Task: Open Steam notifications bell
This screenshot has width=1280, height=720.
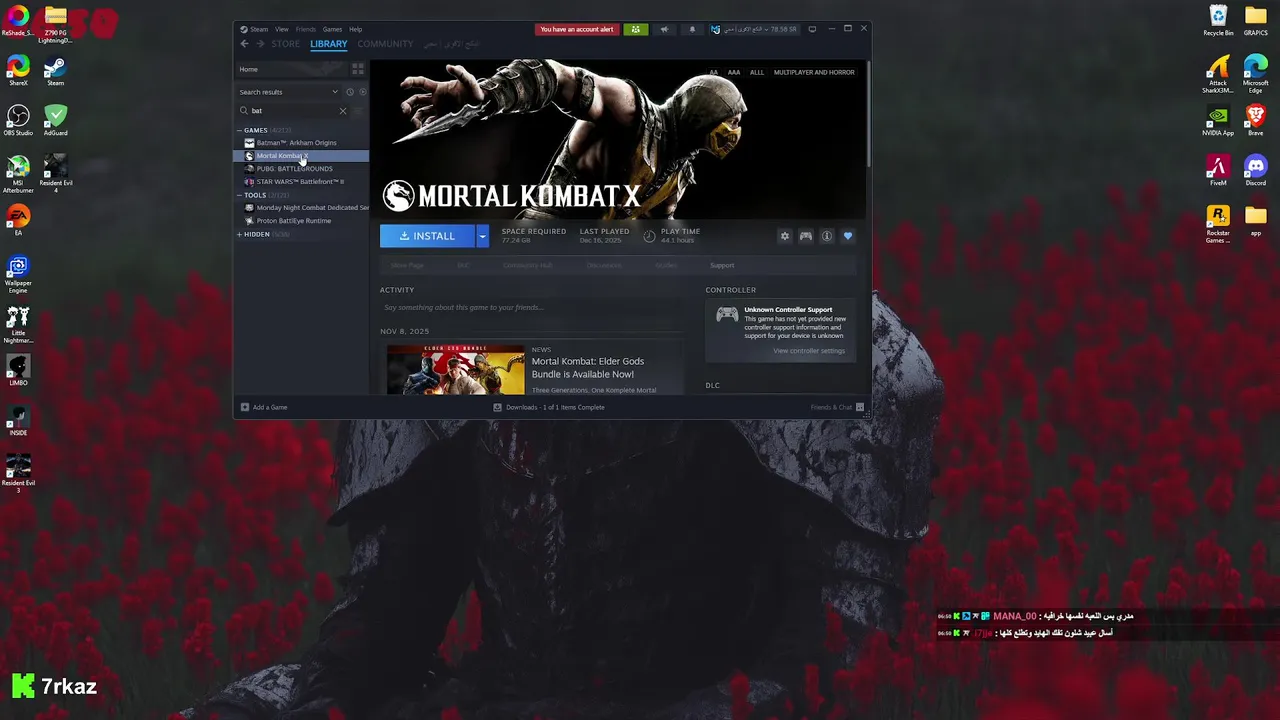Action: [x=692, y=29]
